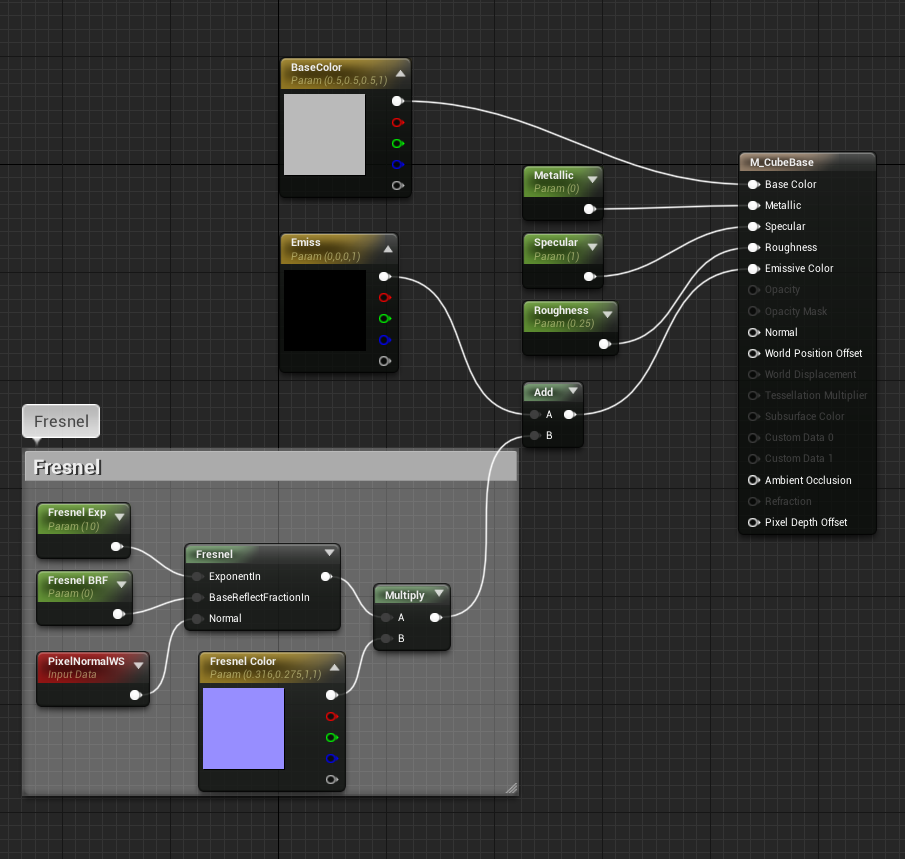
Task: Click Multiply node input pin A
Action: (x=387, y=618)
